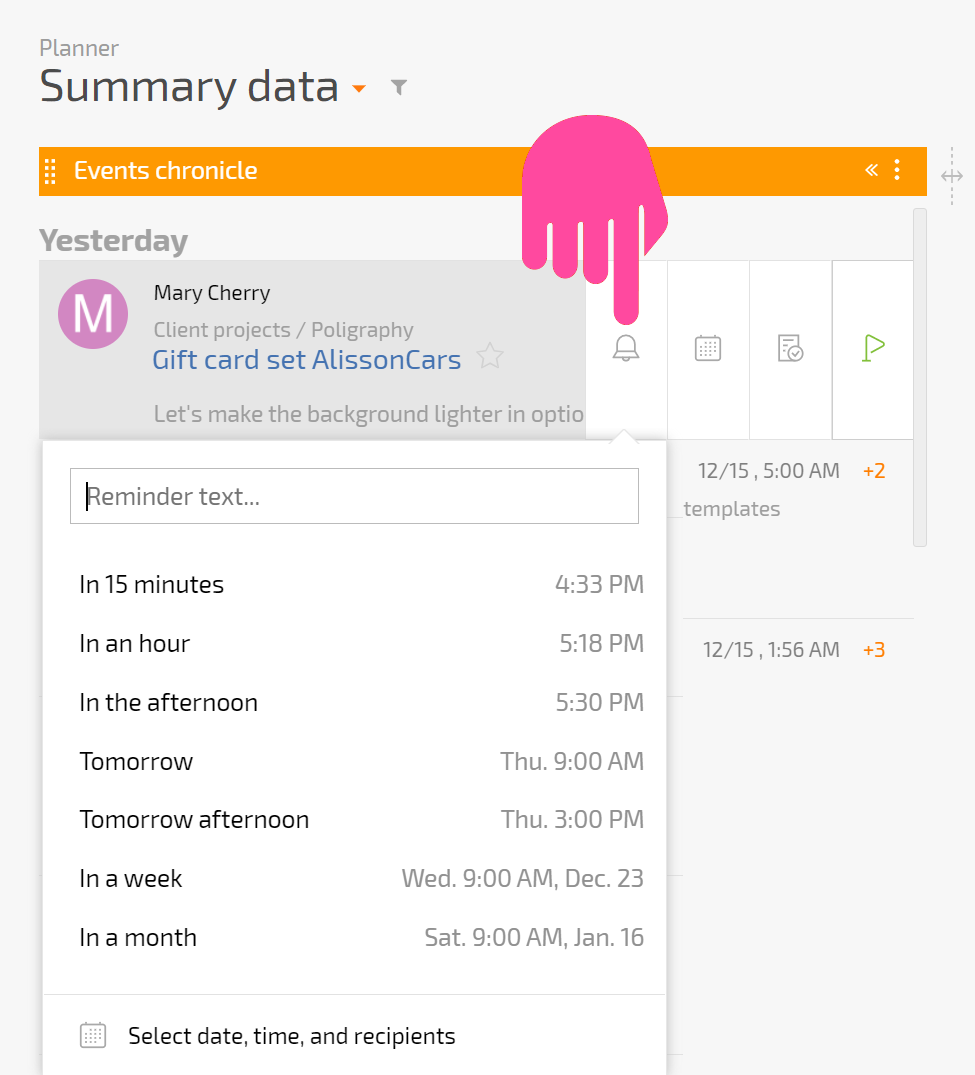Expand the Summary data dropdown arrow
This screenshot has height=1075, width=975.
[359, 88]
